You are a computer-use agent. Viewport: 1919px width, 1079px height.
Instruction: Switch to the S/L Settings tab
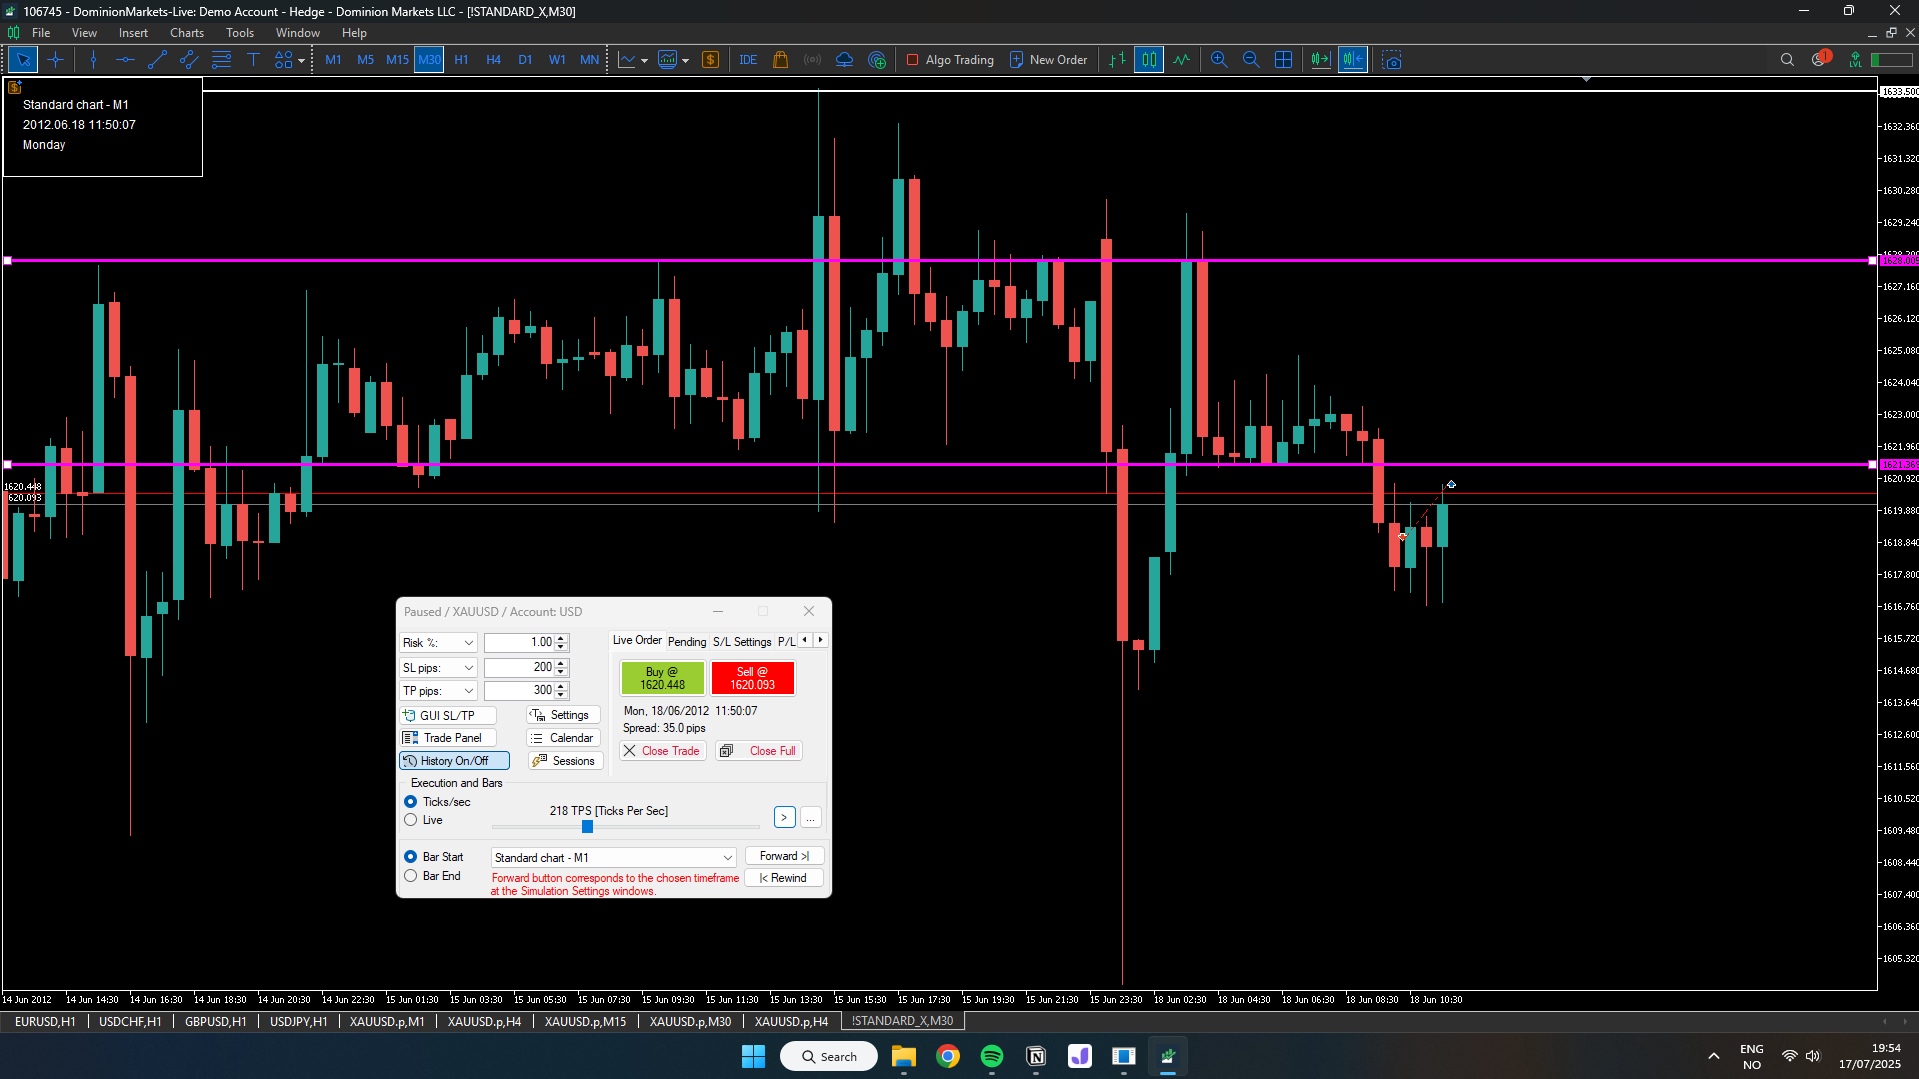pos(742,641)
